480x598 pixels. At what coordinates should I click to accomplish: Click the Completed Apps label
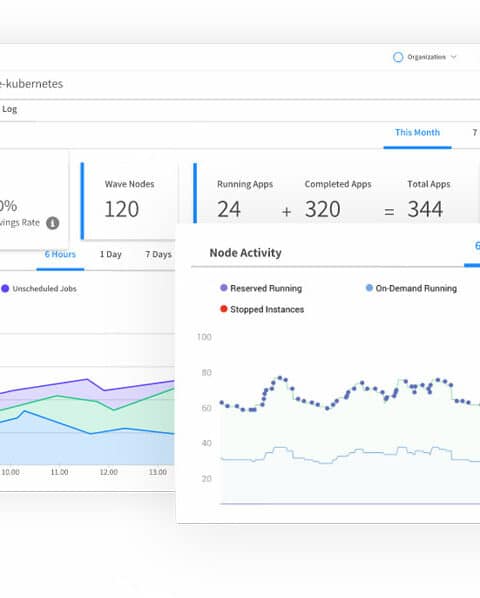(338, 184)
